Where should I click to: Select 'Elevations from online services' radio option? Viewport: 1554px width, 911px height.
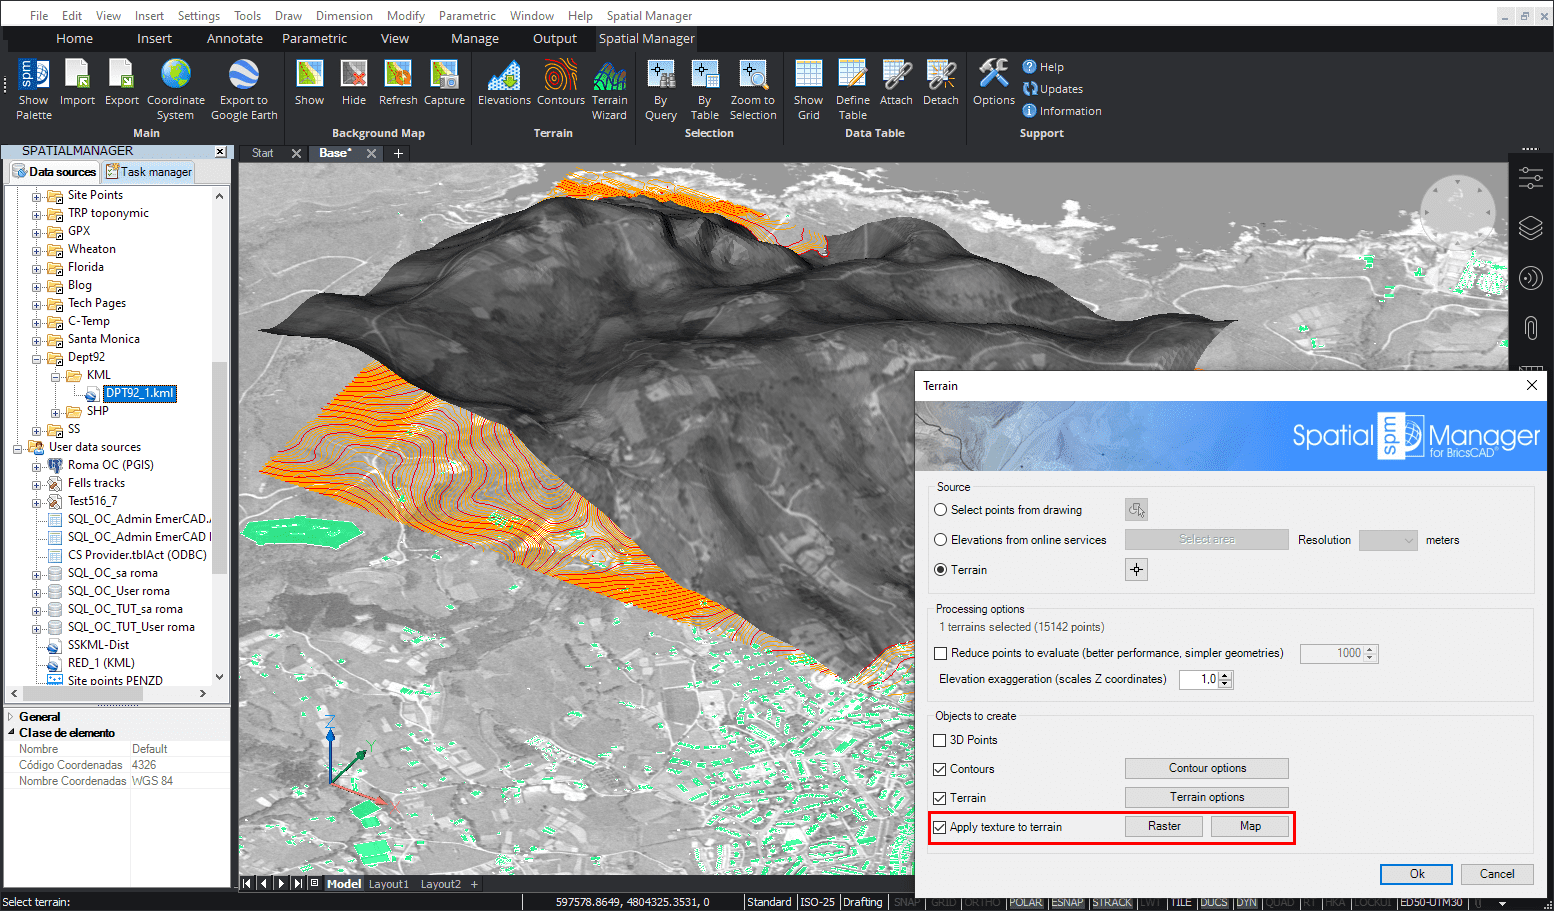pyautogui.click(x=940, y=540)
